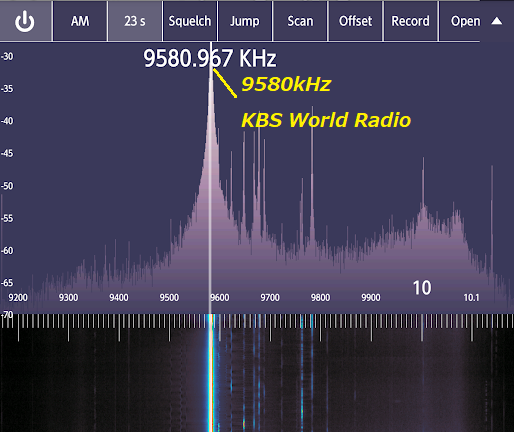The width and height of the screenshot is (514, 432).
Task: Select AM demodulation mode
Action: 80,21
